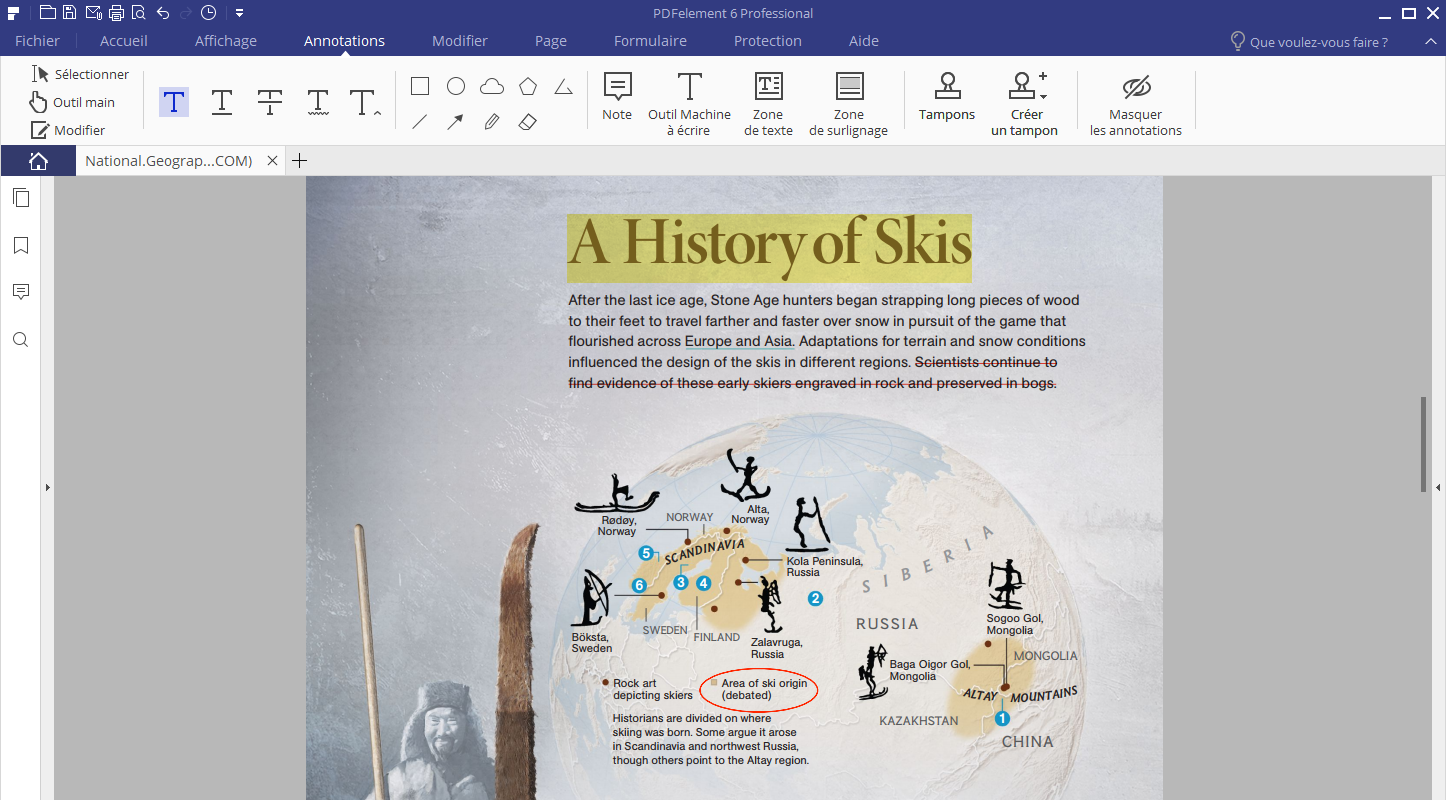Choose the Zone de surlignage tool
This screenshot has width=1446, height=800.
pyautogui.click(x=849, y=104)
